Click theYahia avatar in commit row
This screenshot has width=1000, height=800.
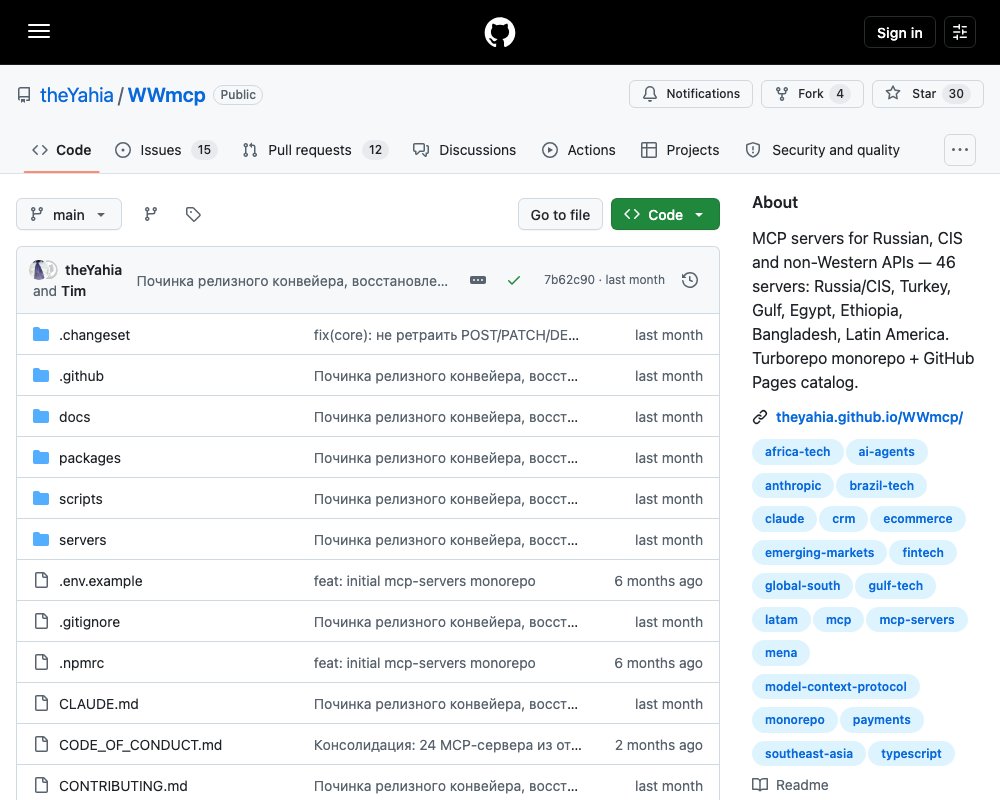pos(39,270)
